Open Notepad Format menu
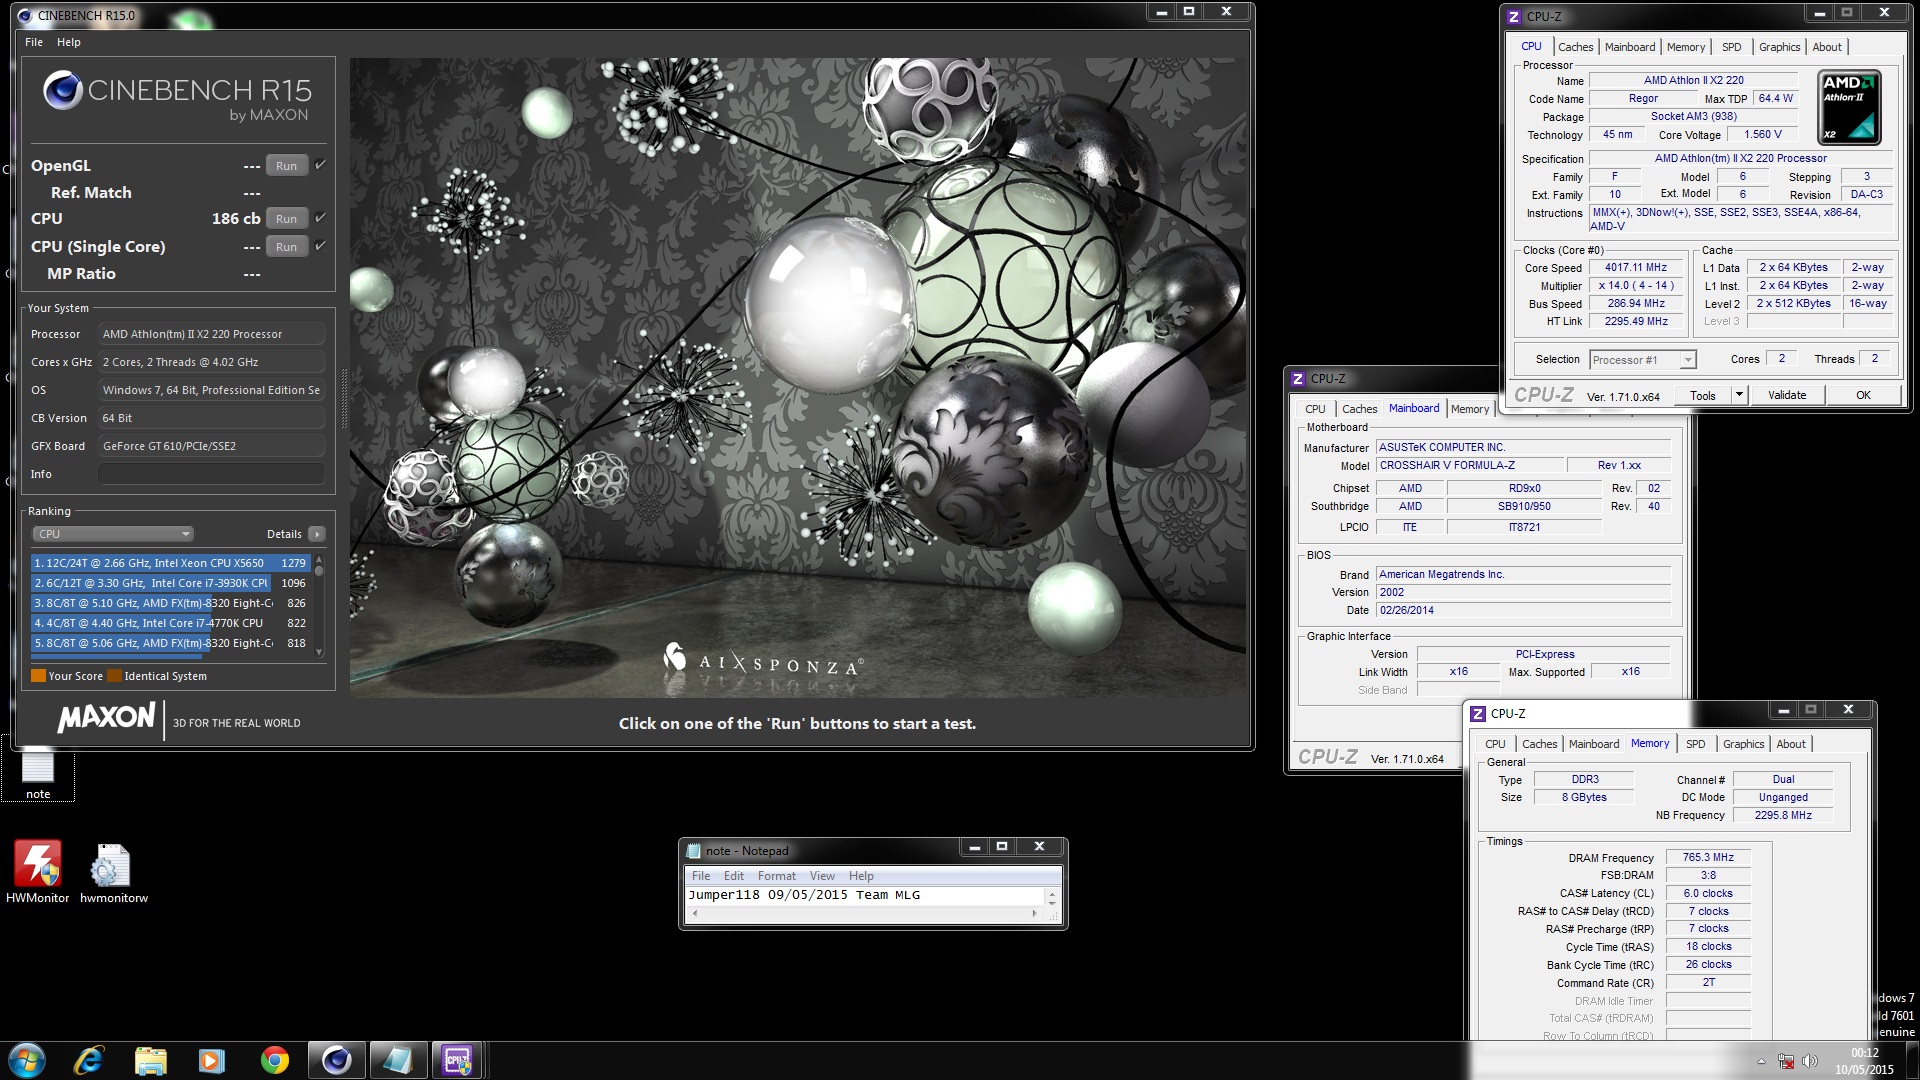 pyautogui.click(x=776, y=876)
